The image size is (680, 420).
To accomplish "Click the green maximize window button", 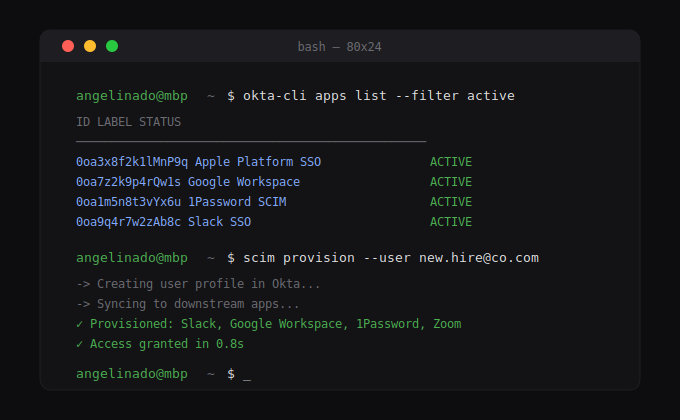I will [x=112, y=46].
